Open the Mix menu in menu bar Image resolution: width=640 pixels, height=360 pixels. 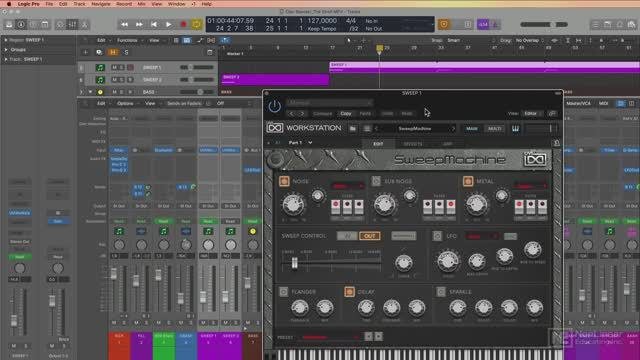(141, 4)
